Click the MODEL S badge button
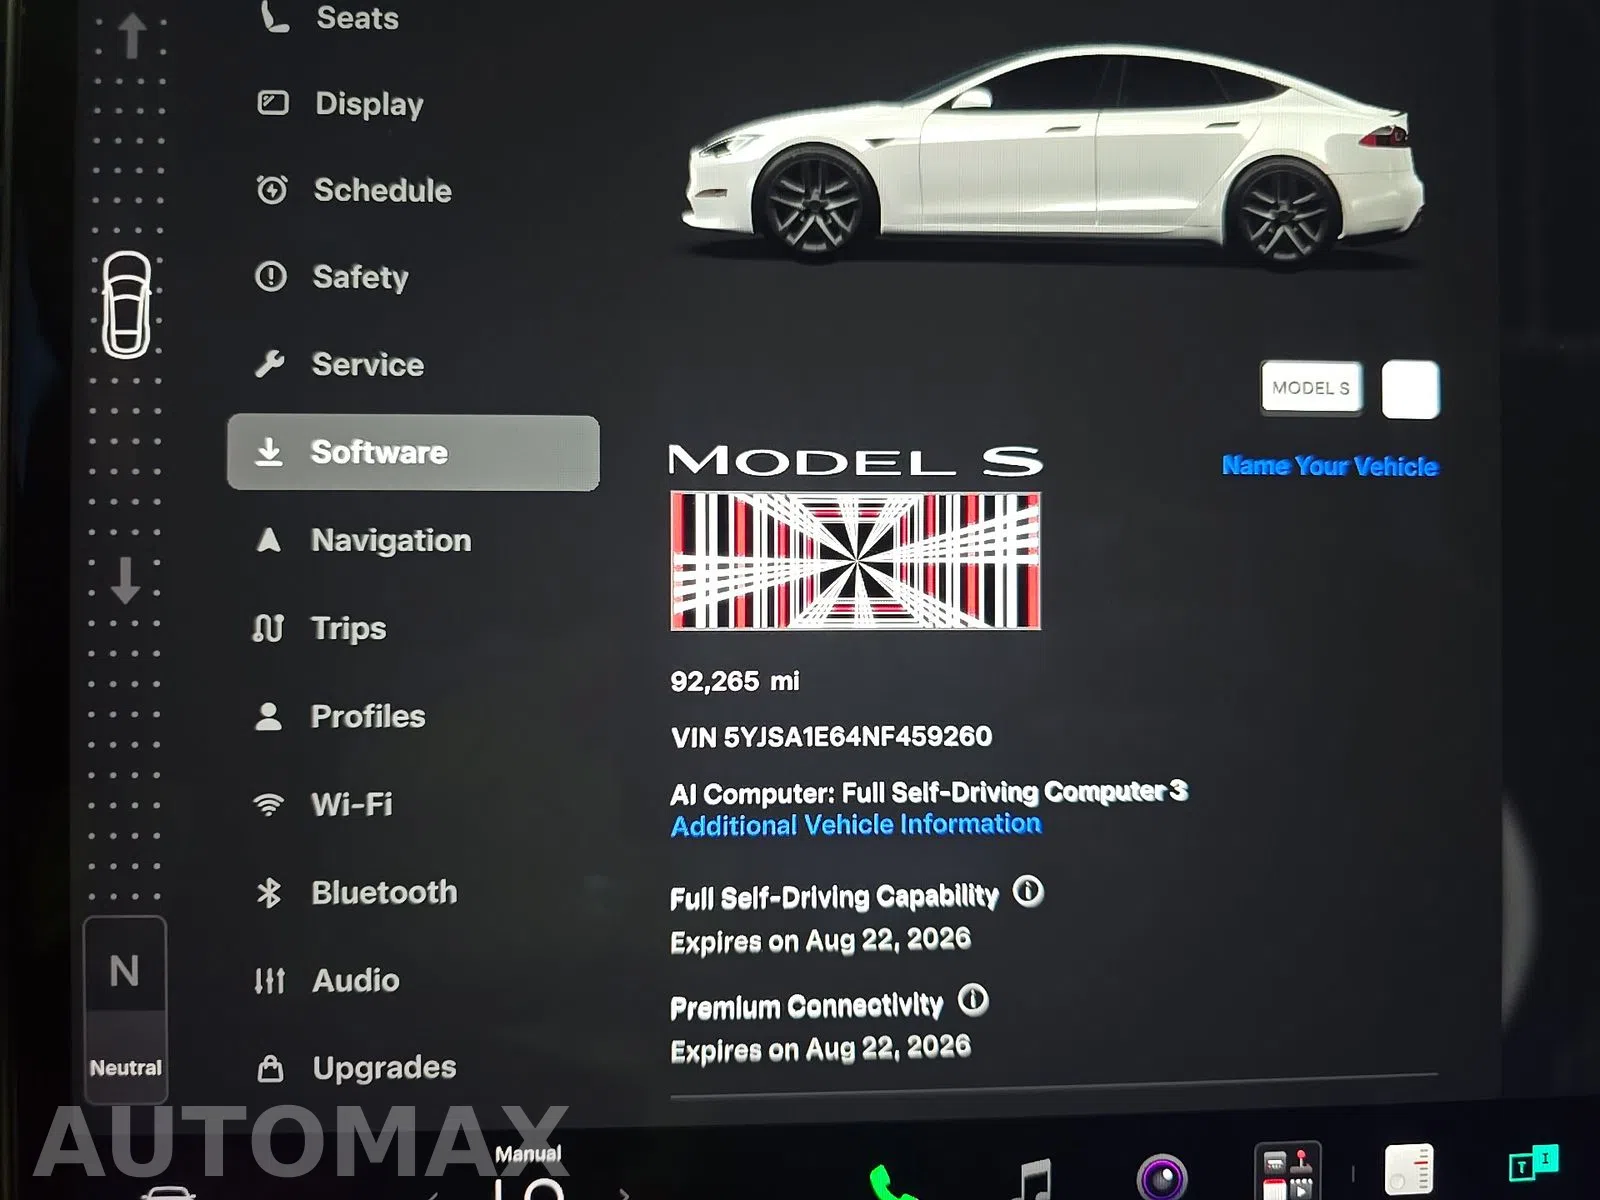Screen dimensions: 1600x1200 click(x=1311, y=388)
